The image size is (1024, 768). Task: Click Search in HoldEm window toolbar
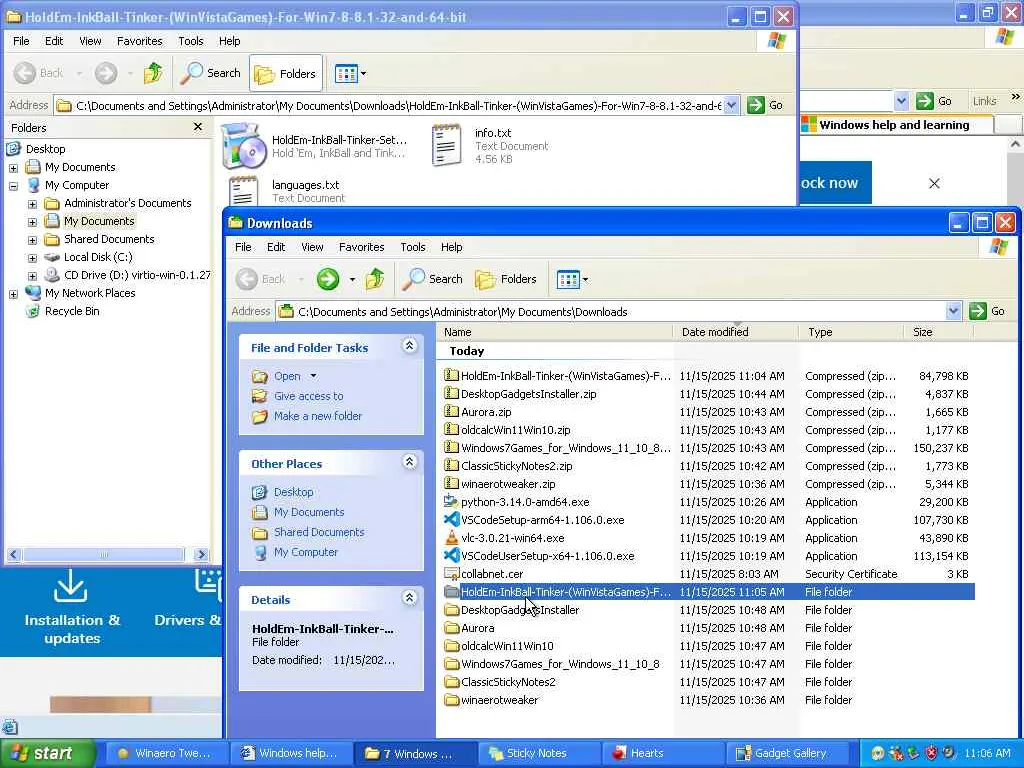(x=210, y=73)
